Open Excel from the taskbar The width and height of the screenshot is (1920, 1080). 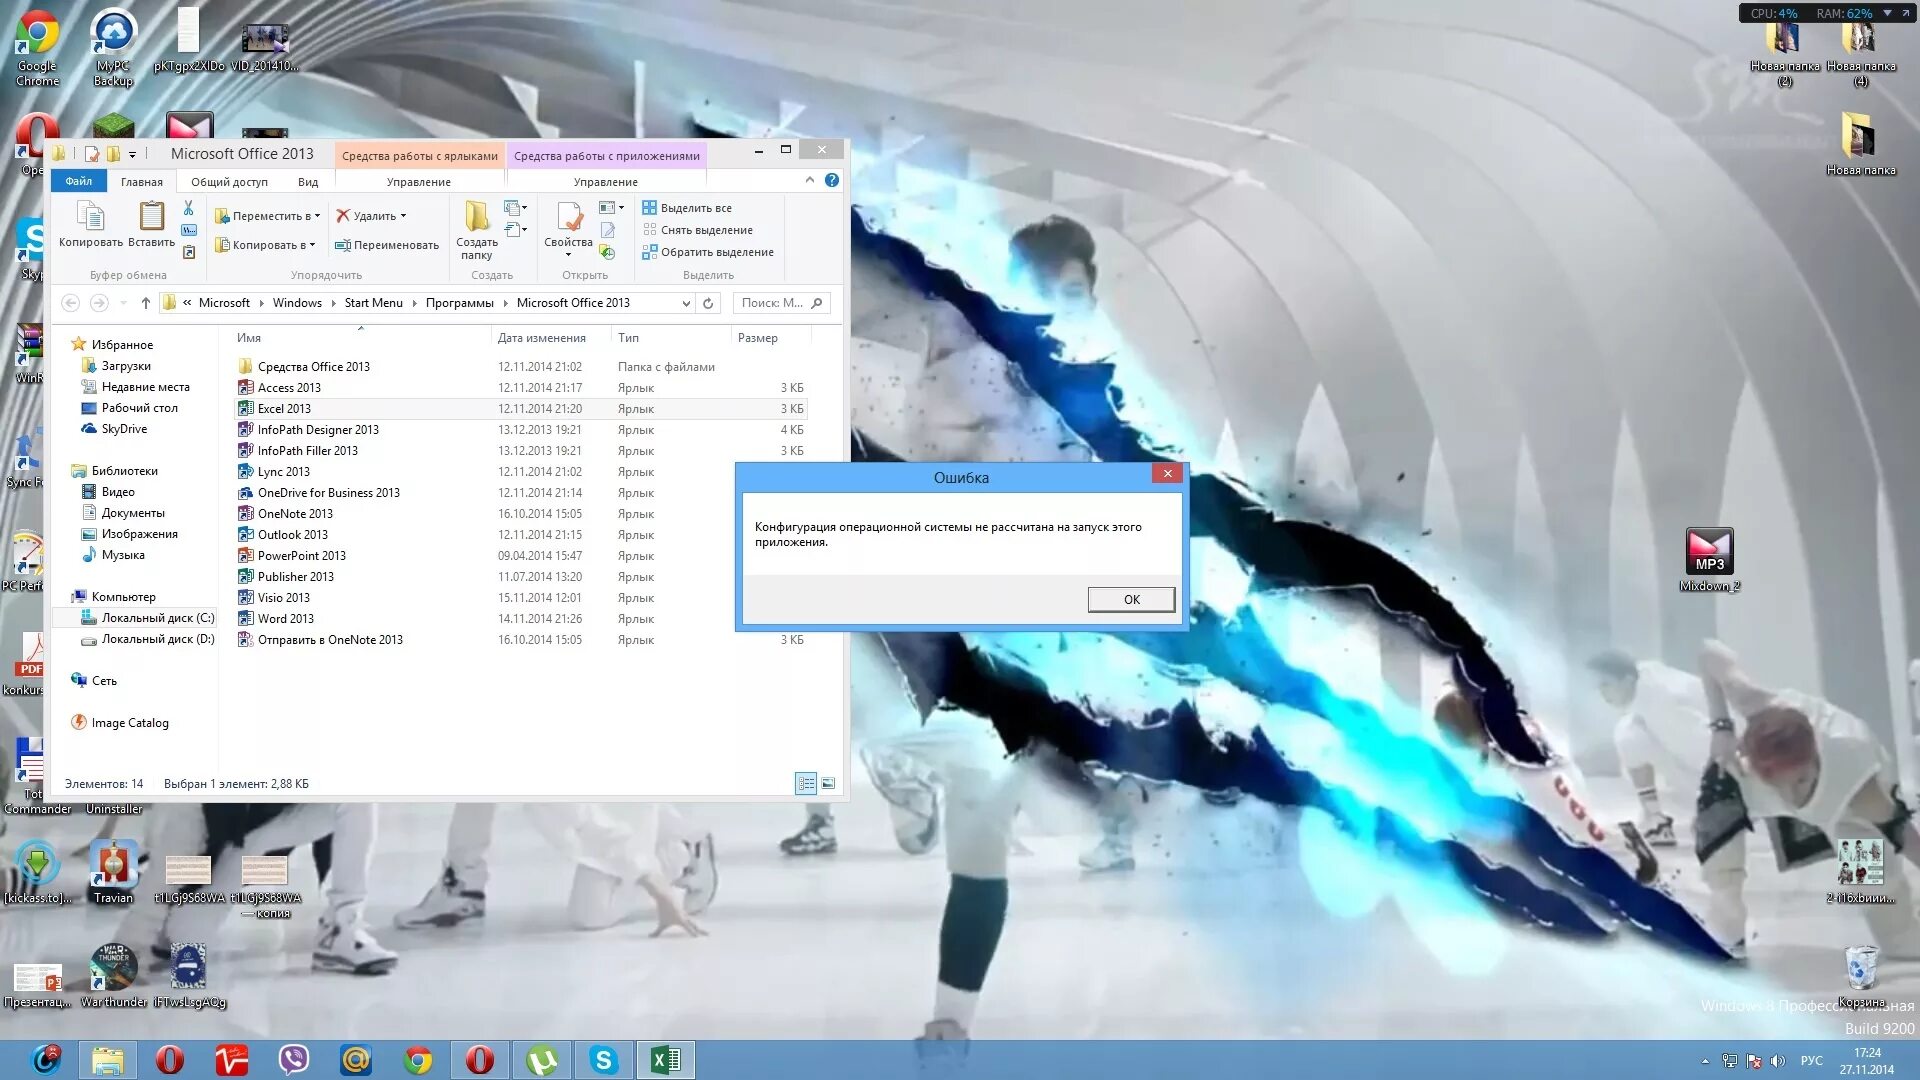[665, 1060]
